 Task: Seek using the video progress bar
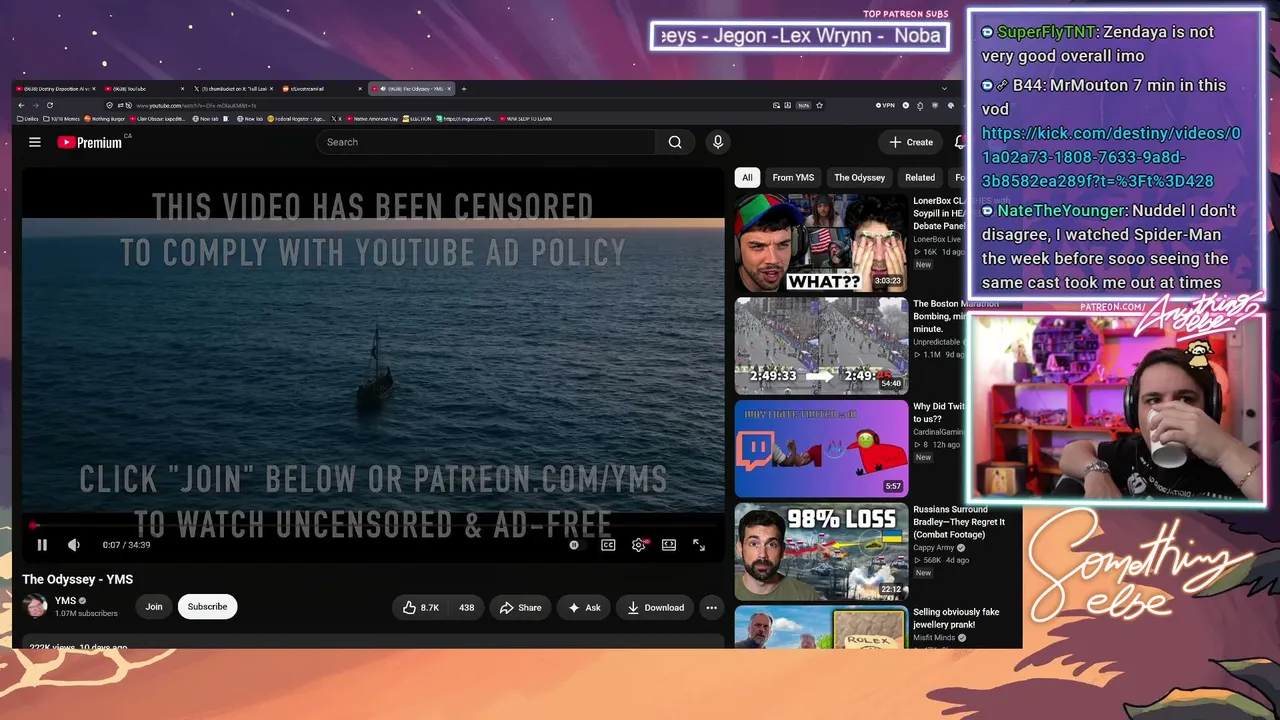click(x=372, y=525)
